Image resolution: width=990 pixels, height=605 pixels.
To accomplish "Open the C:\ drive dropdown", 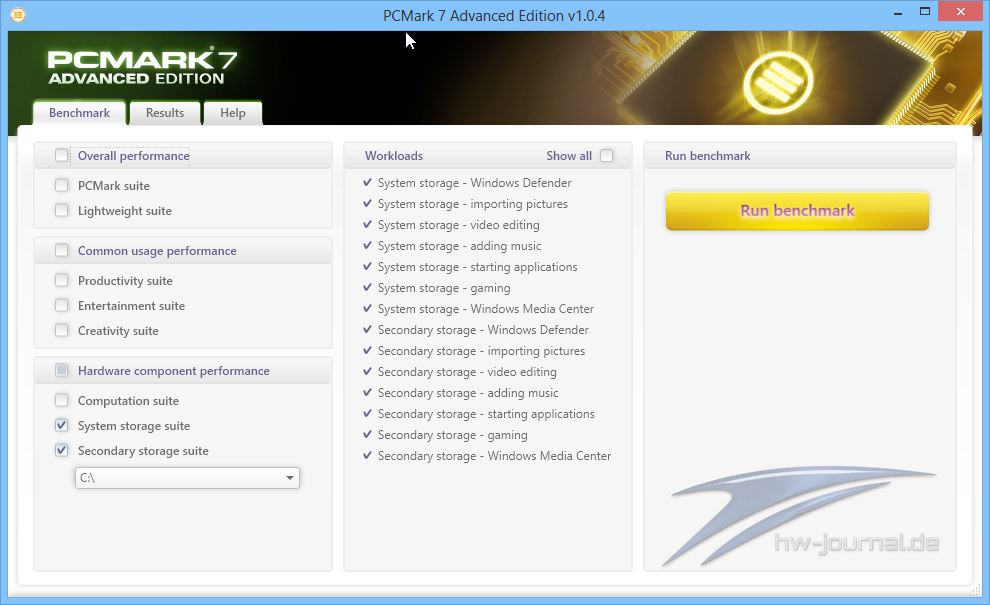I will [x=187, y=477].
